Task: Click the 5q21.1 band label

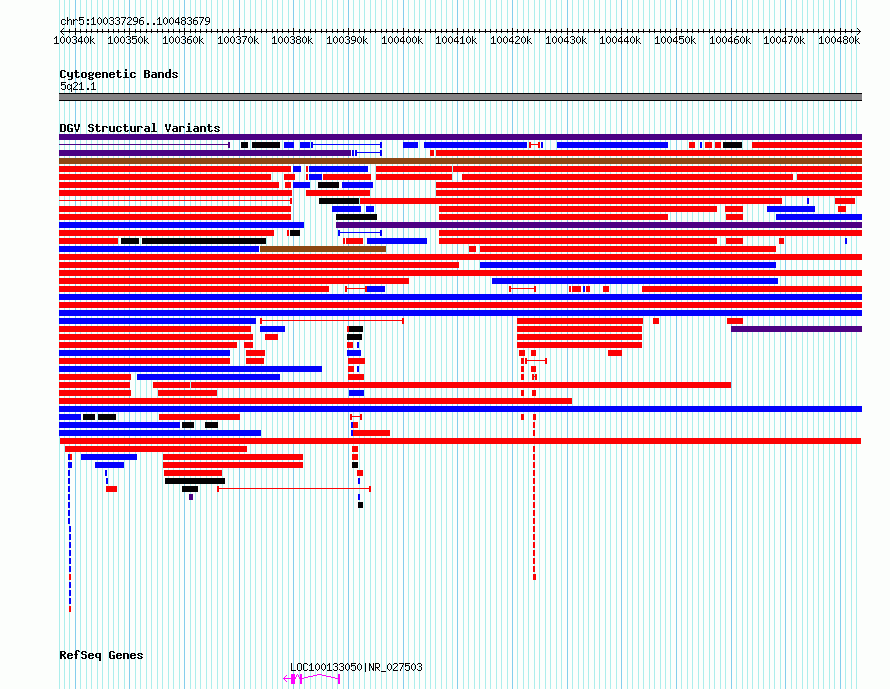Action: pyautogui.click(x=78, y=86)
